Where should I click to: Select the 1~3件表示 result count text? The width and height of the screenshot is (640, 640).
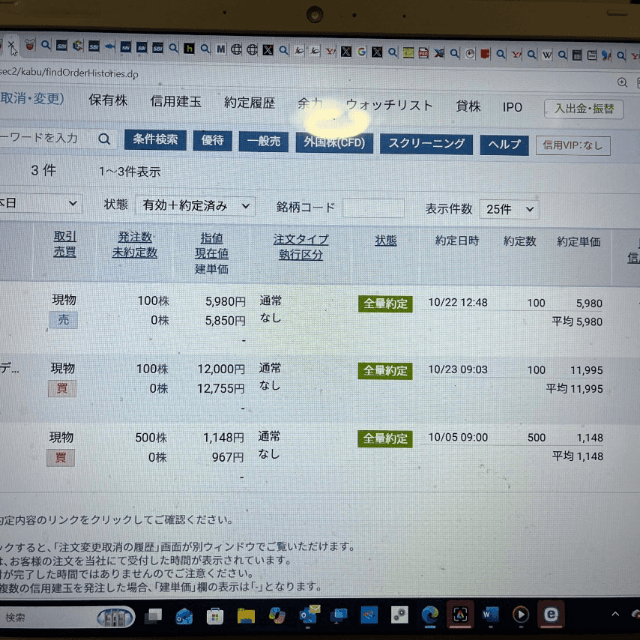(x=130, y=172)
